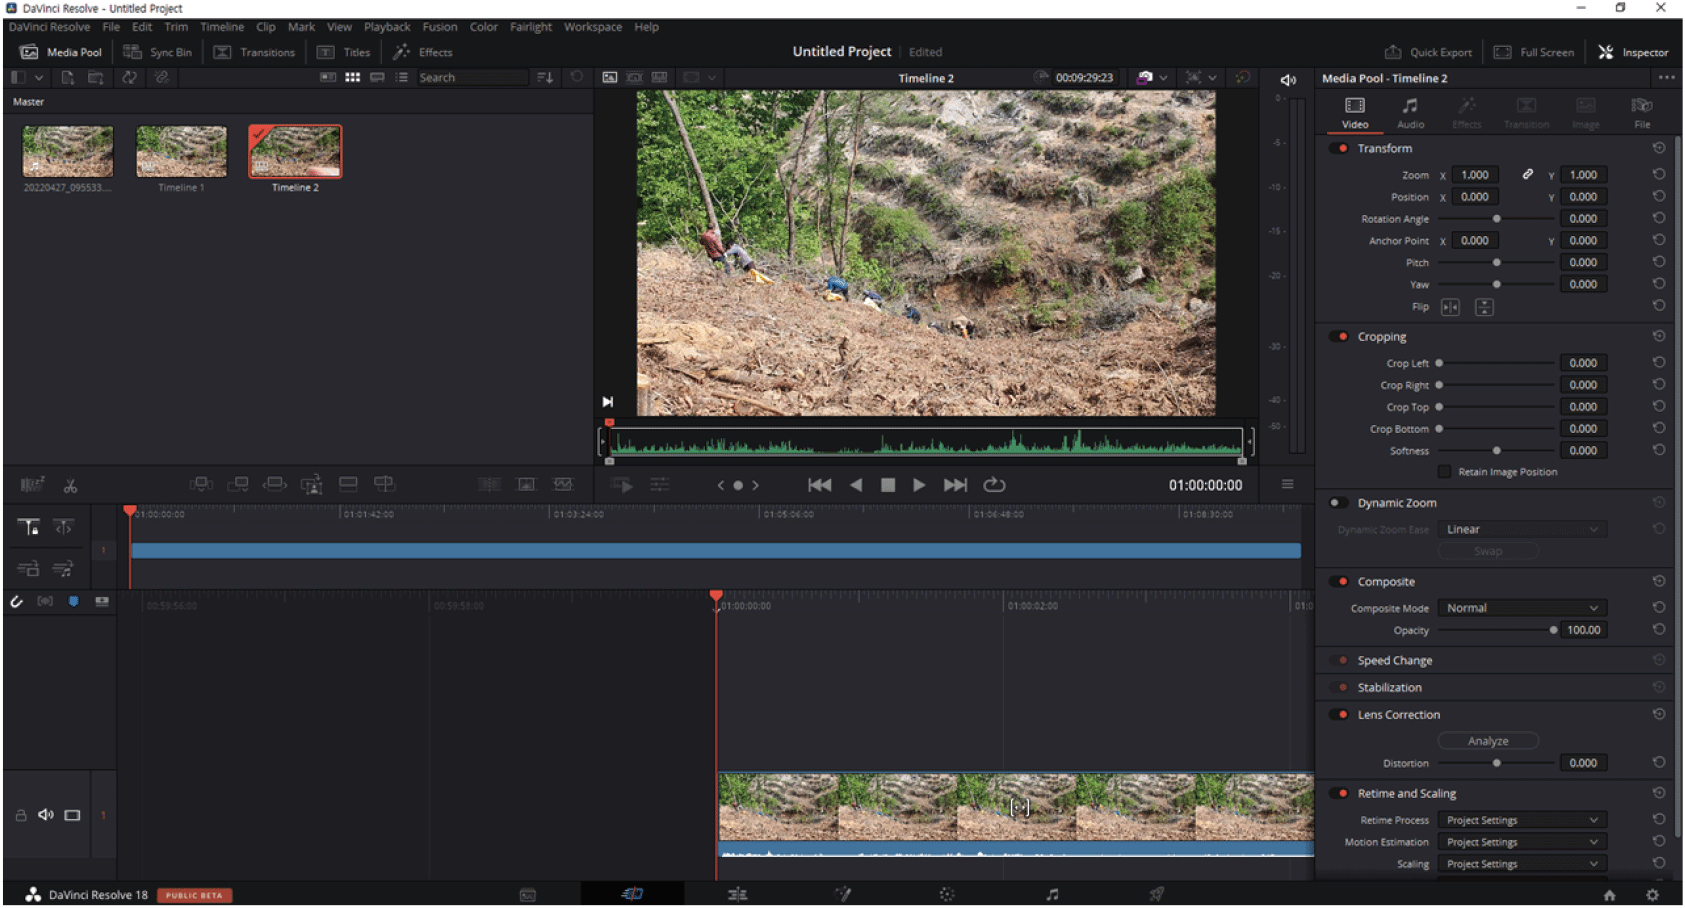Mute the track 1 audio
Image resolution: width=1685 pixels, height=908 pixels.
click(46, 815)
